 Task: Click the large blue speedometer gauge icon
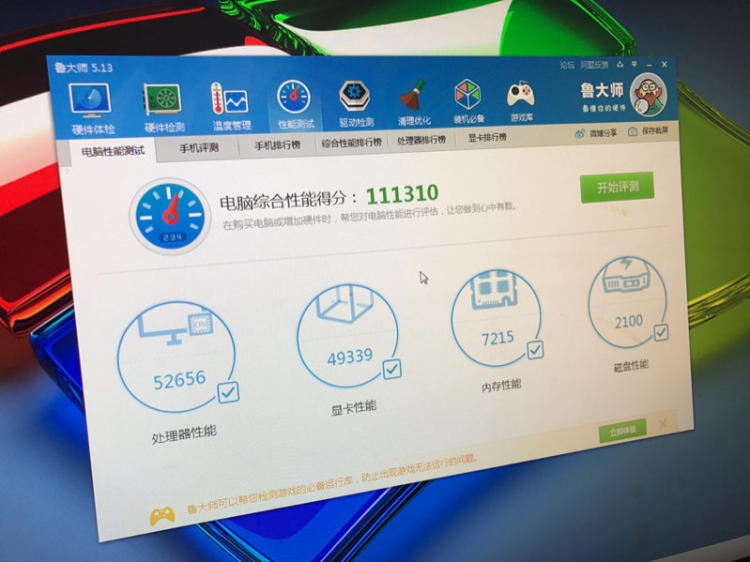coord(170,215)
